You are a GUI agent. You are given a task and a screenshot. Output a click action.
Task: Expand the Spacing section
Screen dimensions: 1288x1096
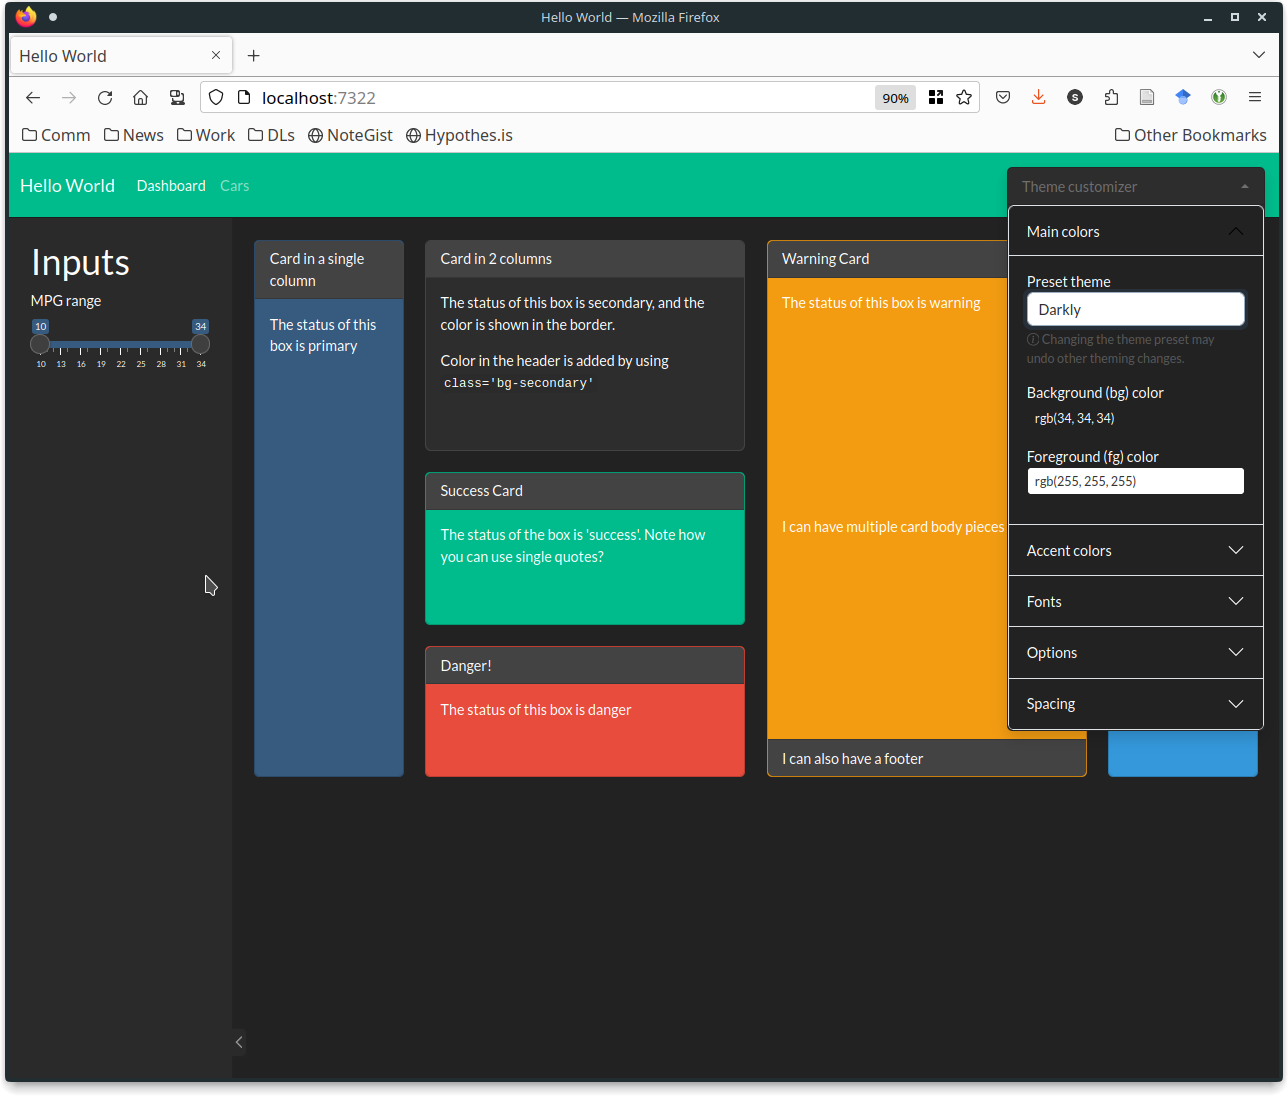(x=1136, y=703)
